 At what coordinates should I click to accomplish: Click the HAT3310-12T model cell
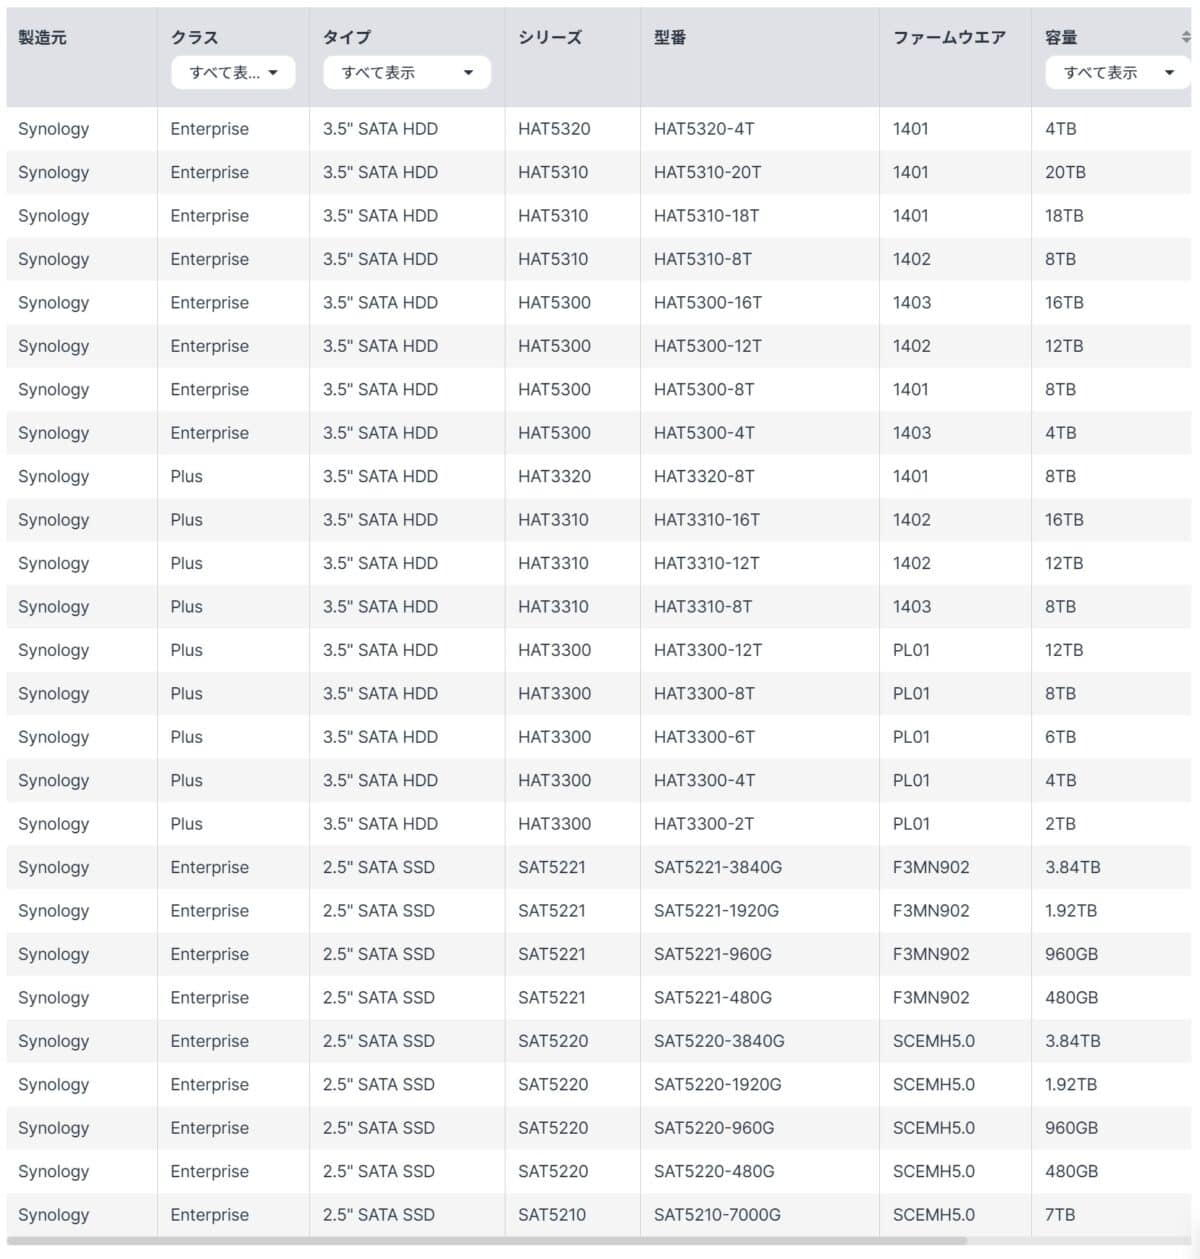tap(706, 563)
